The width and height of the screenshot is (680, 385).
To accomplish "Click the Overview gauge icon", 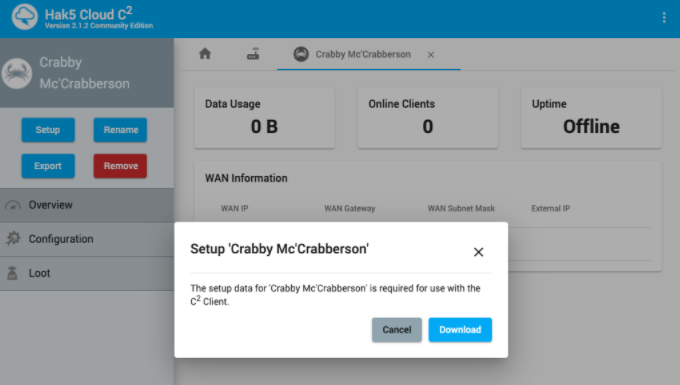I will pos(13,205).
